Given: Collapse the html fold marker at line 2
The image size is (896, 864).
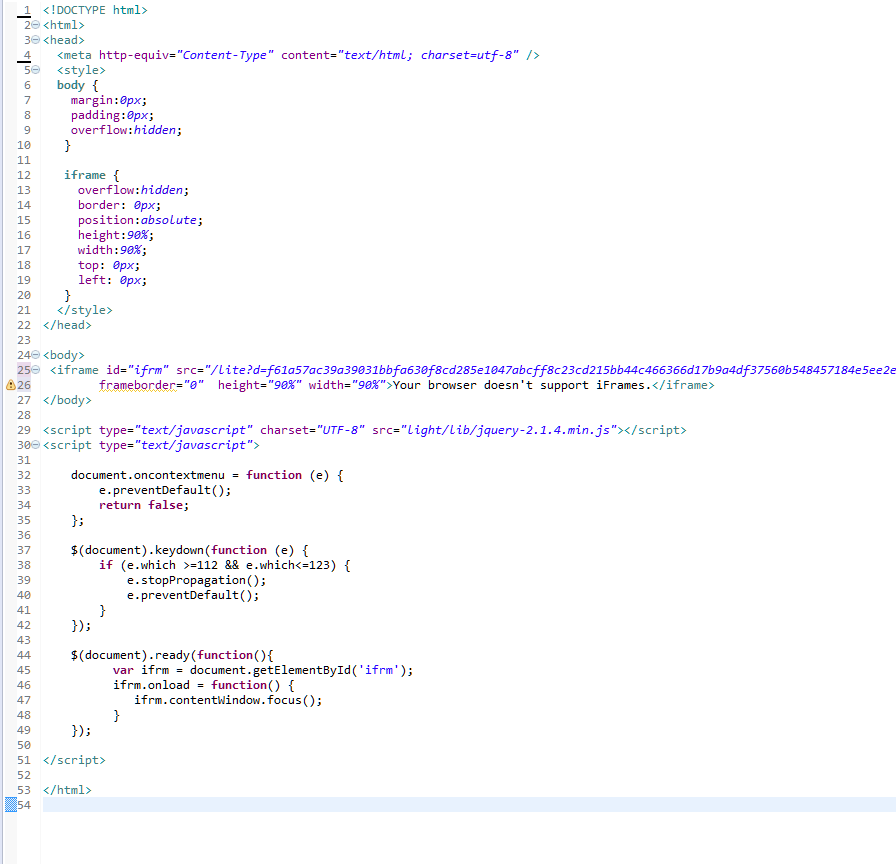Looking at the screenshot, I should pos(35,25).
